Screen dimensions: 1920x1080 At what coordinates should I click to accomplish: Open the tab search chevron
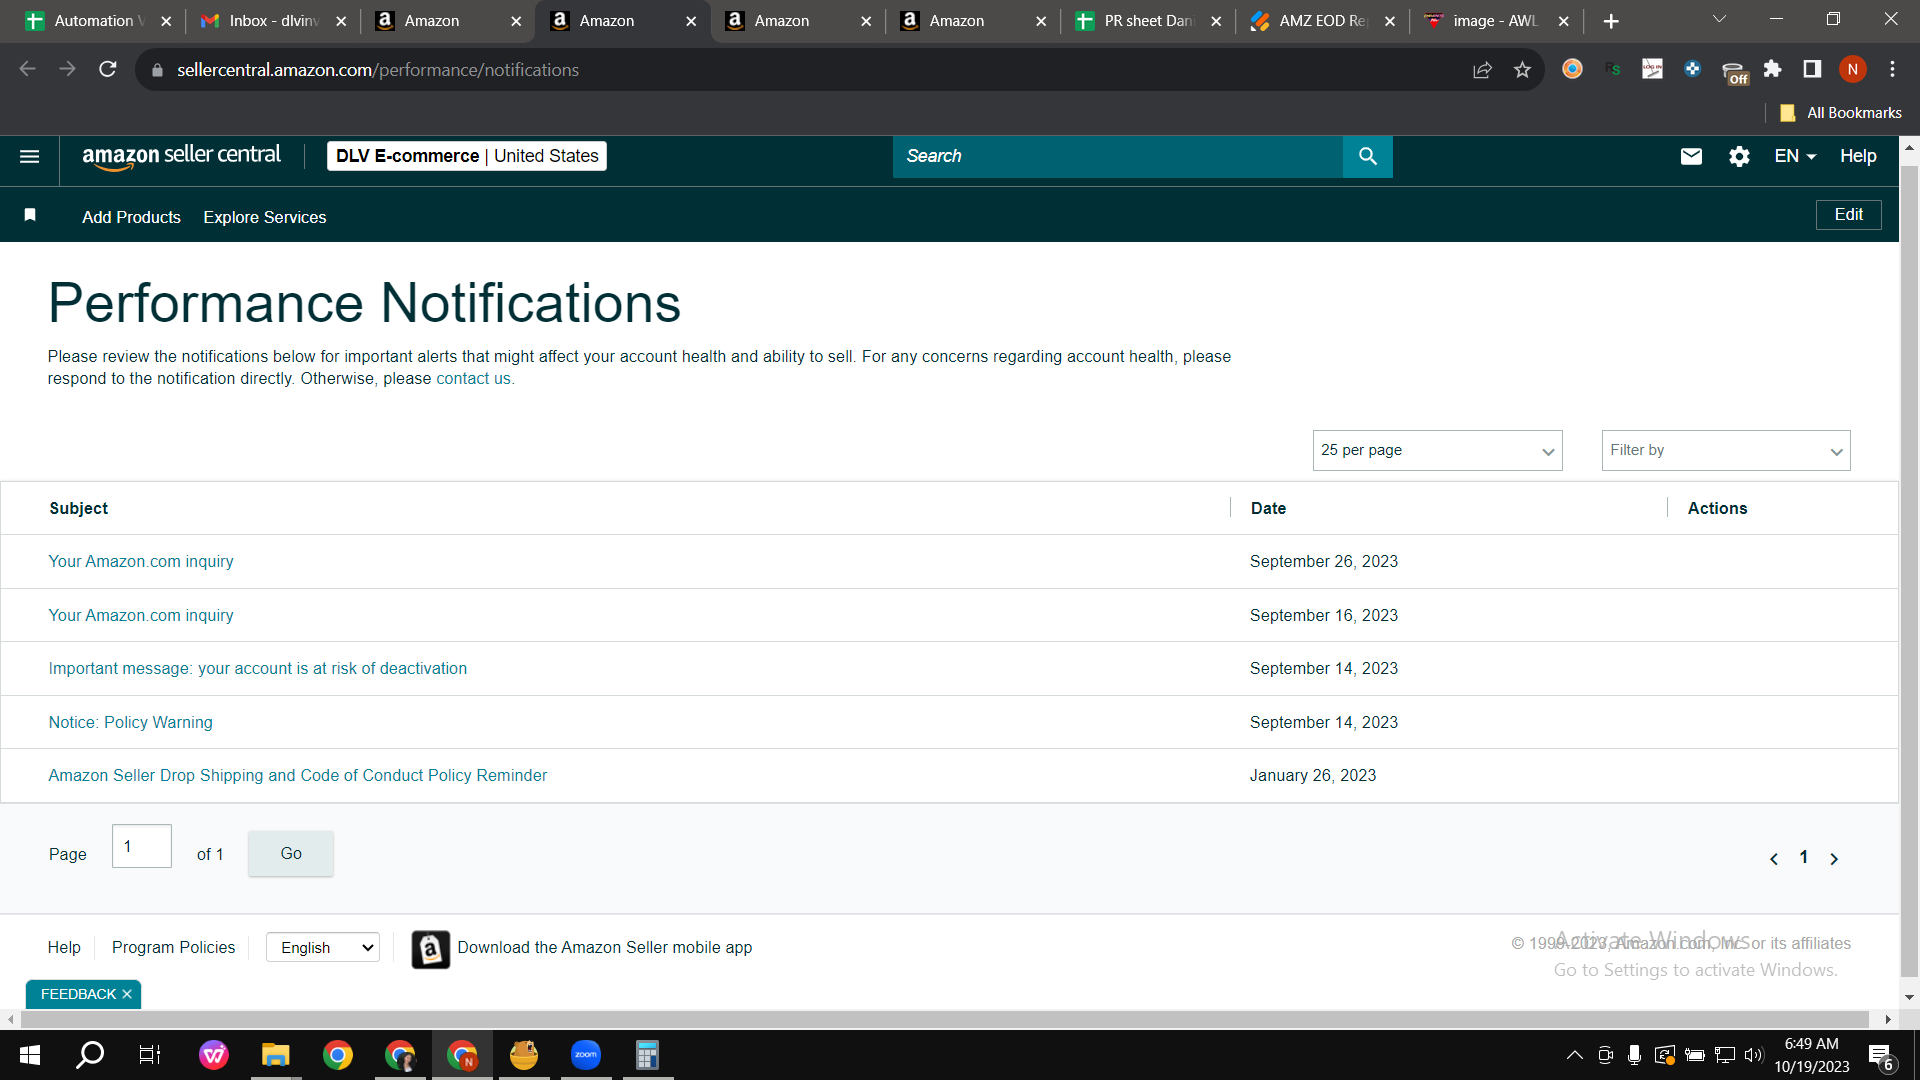[x=1719, y=19]
